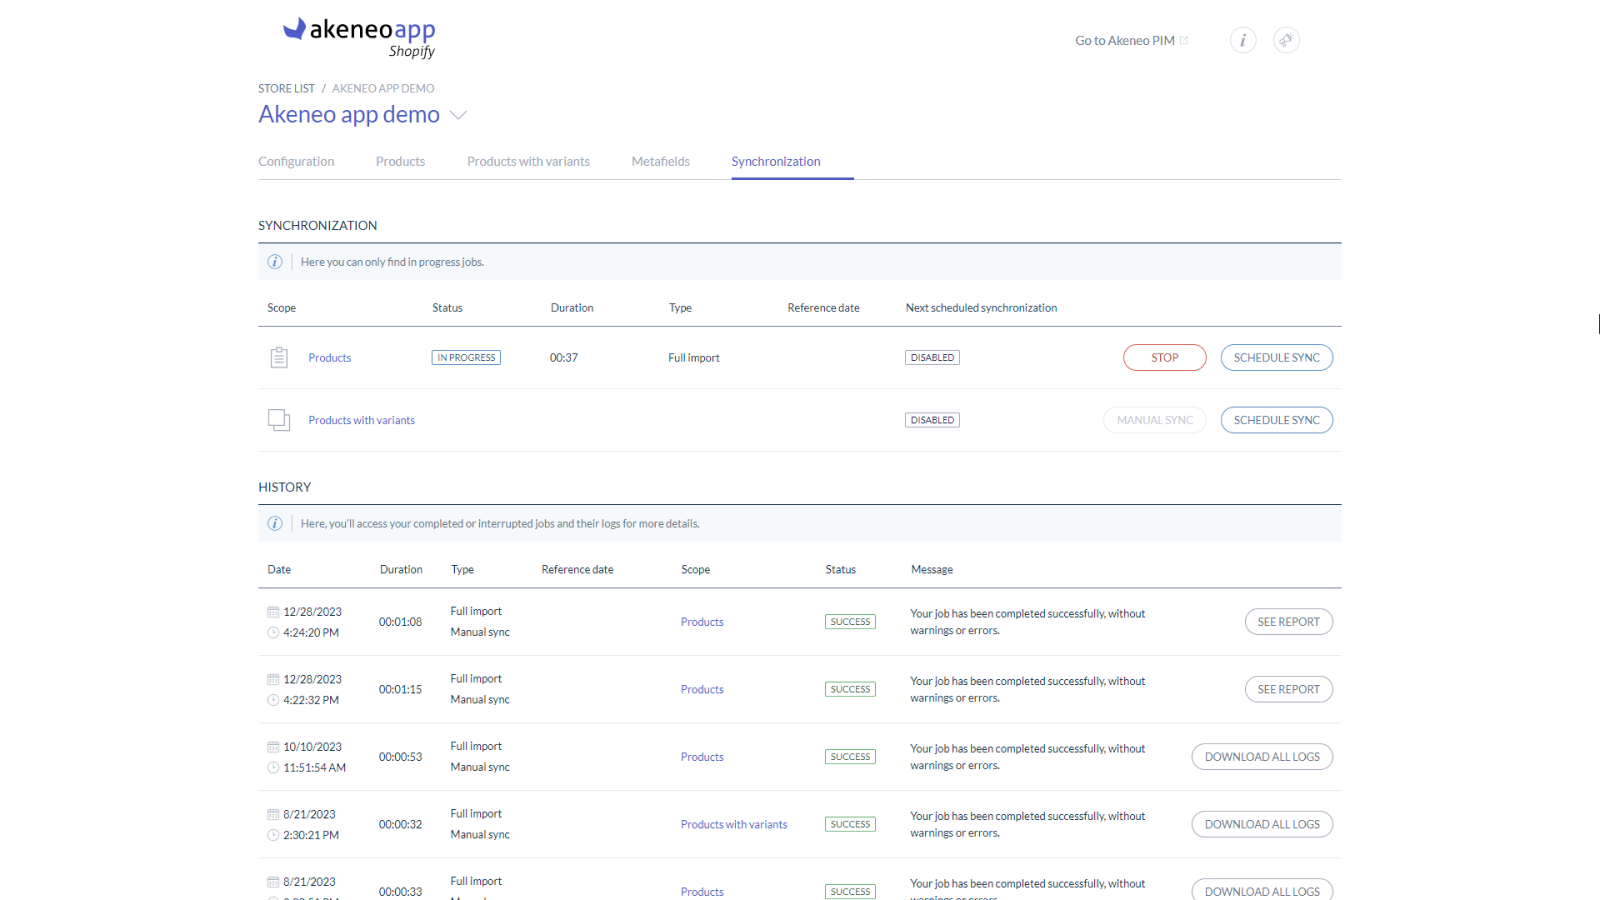Click the calendar icon for the 4:22:32 PM entry
Screen dimensions: 1600x900
[x=273, y=680]
